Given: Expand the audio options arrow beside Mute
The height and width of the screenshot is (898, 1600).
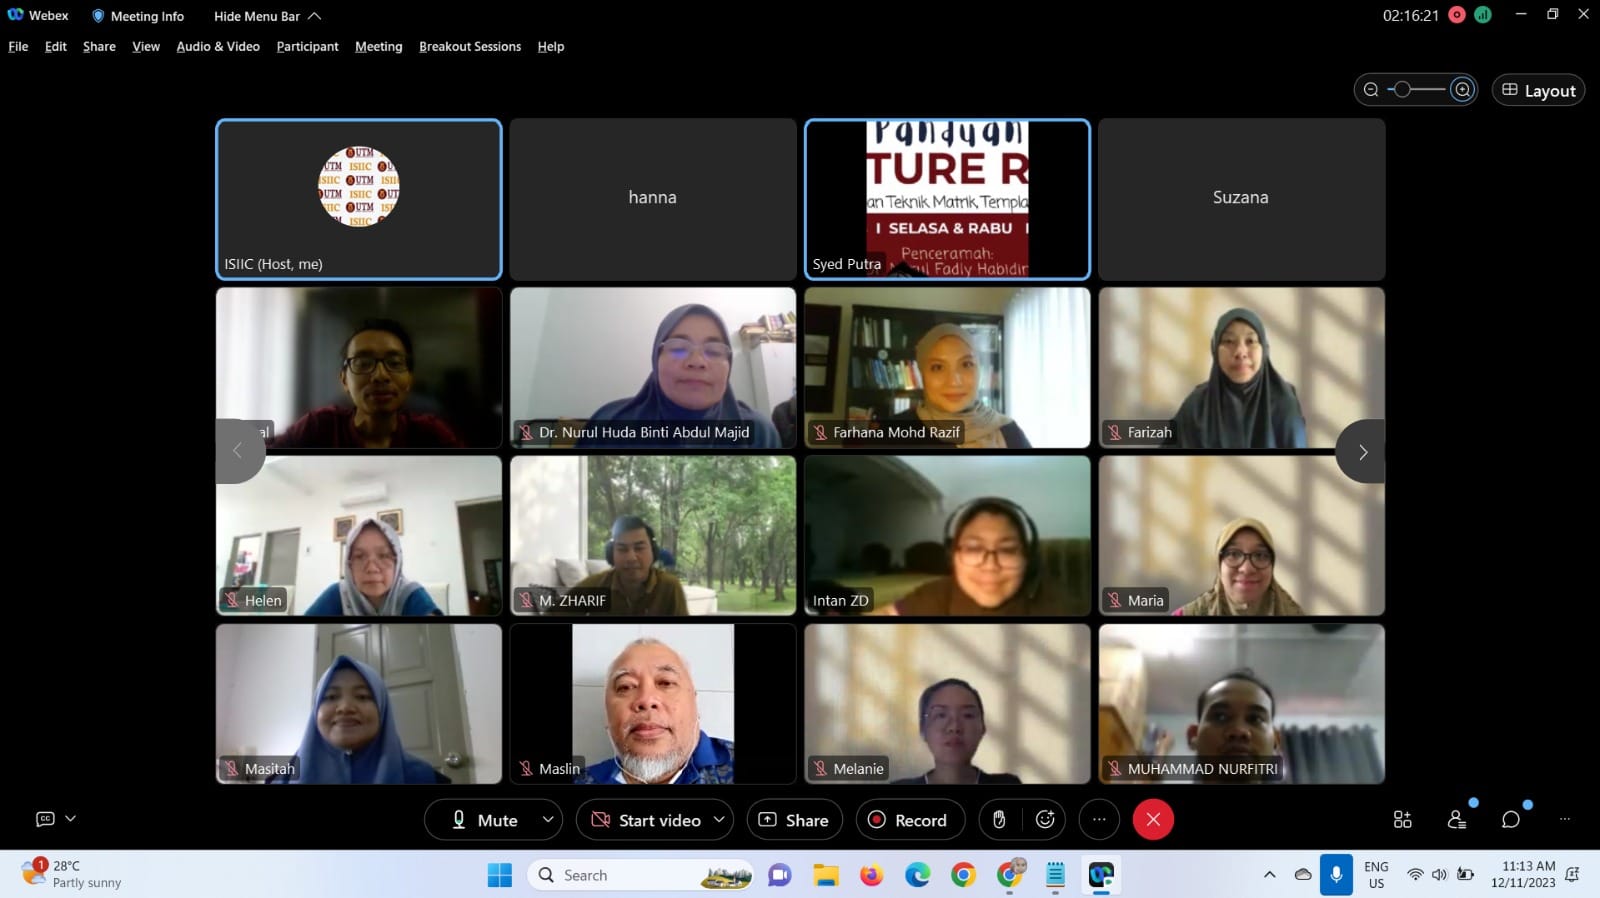Looking at the screenshot, I should point(548,820).
